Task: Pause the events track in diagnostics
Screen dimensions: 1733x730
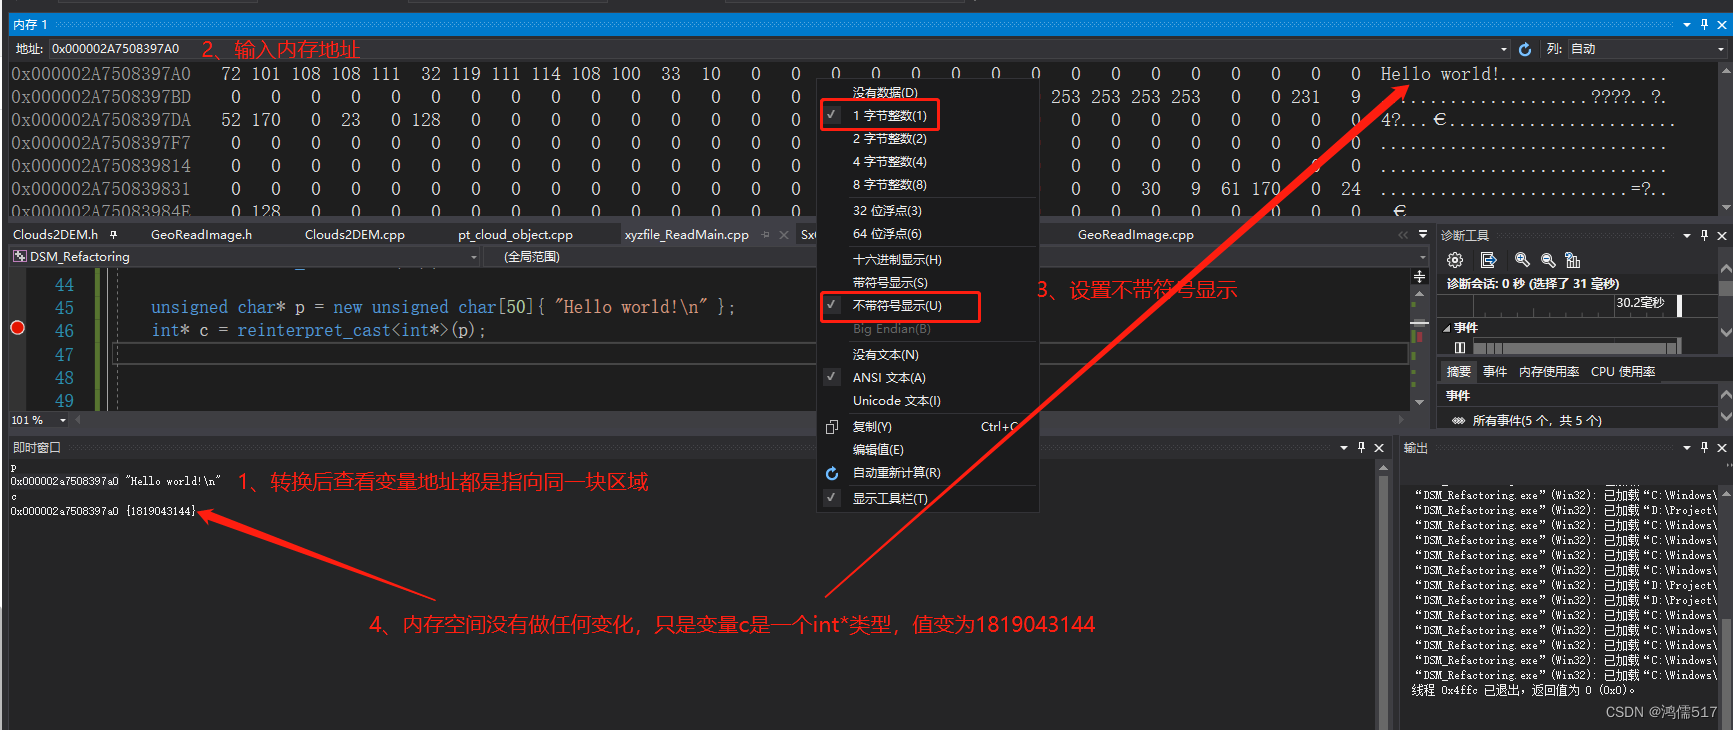Action: (1460, 347)
